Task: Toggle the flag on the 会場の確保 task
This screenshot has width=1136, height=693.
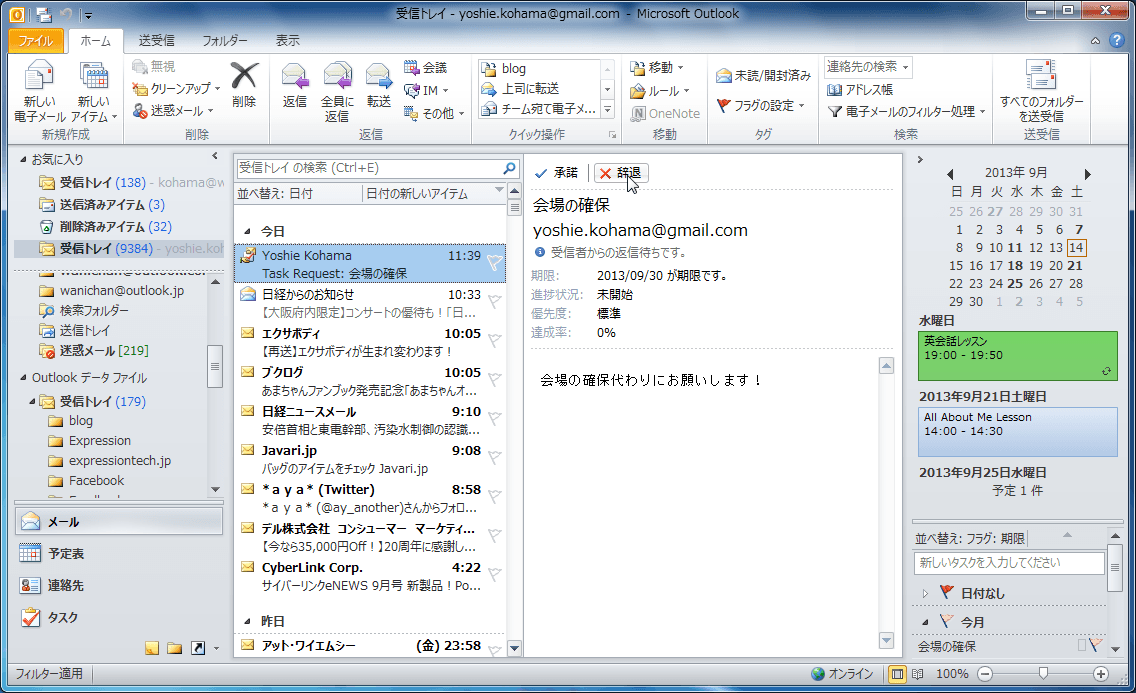Action: (x=1094, y=644)
